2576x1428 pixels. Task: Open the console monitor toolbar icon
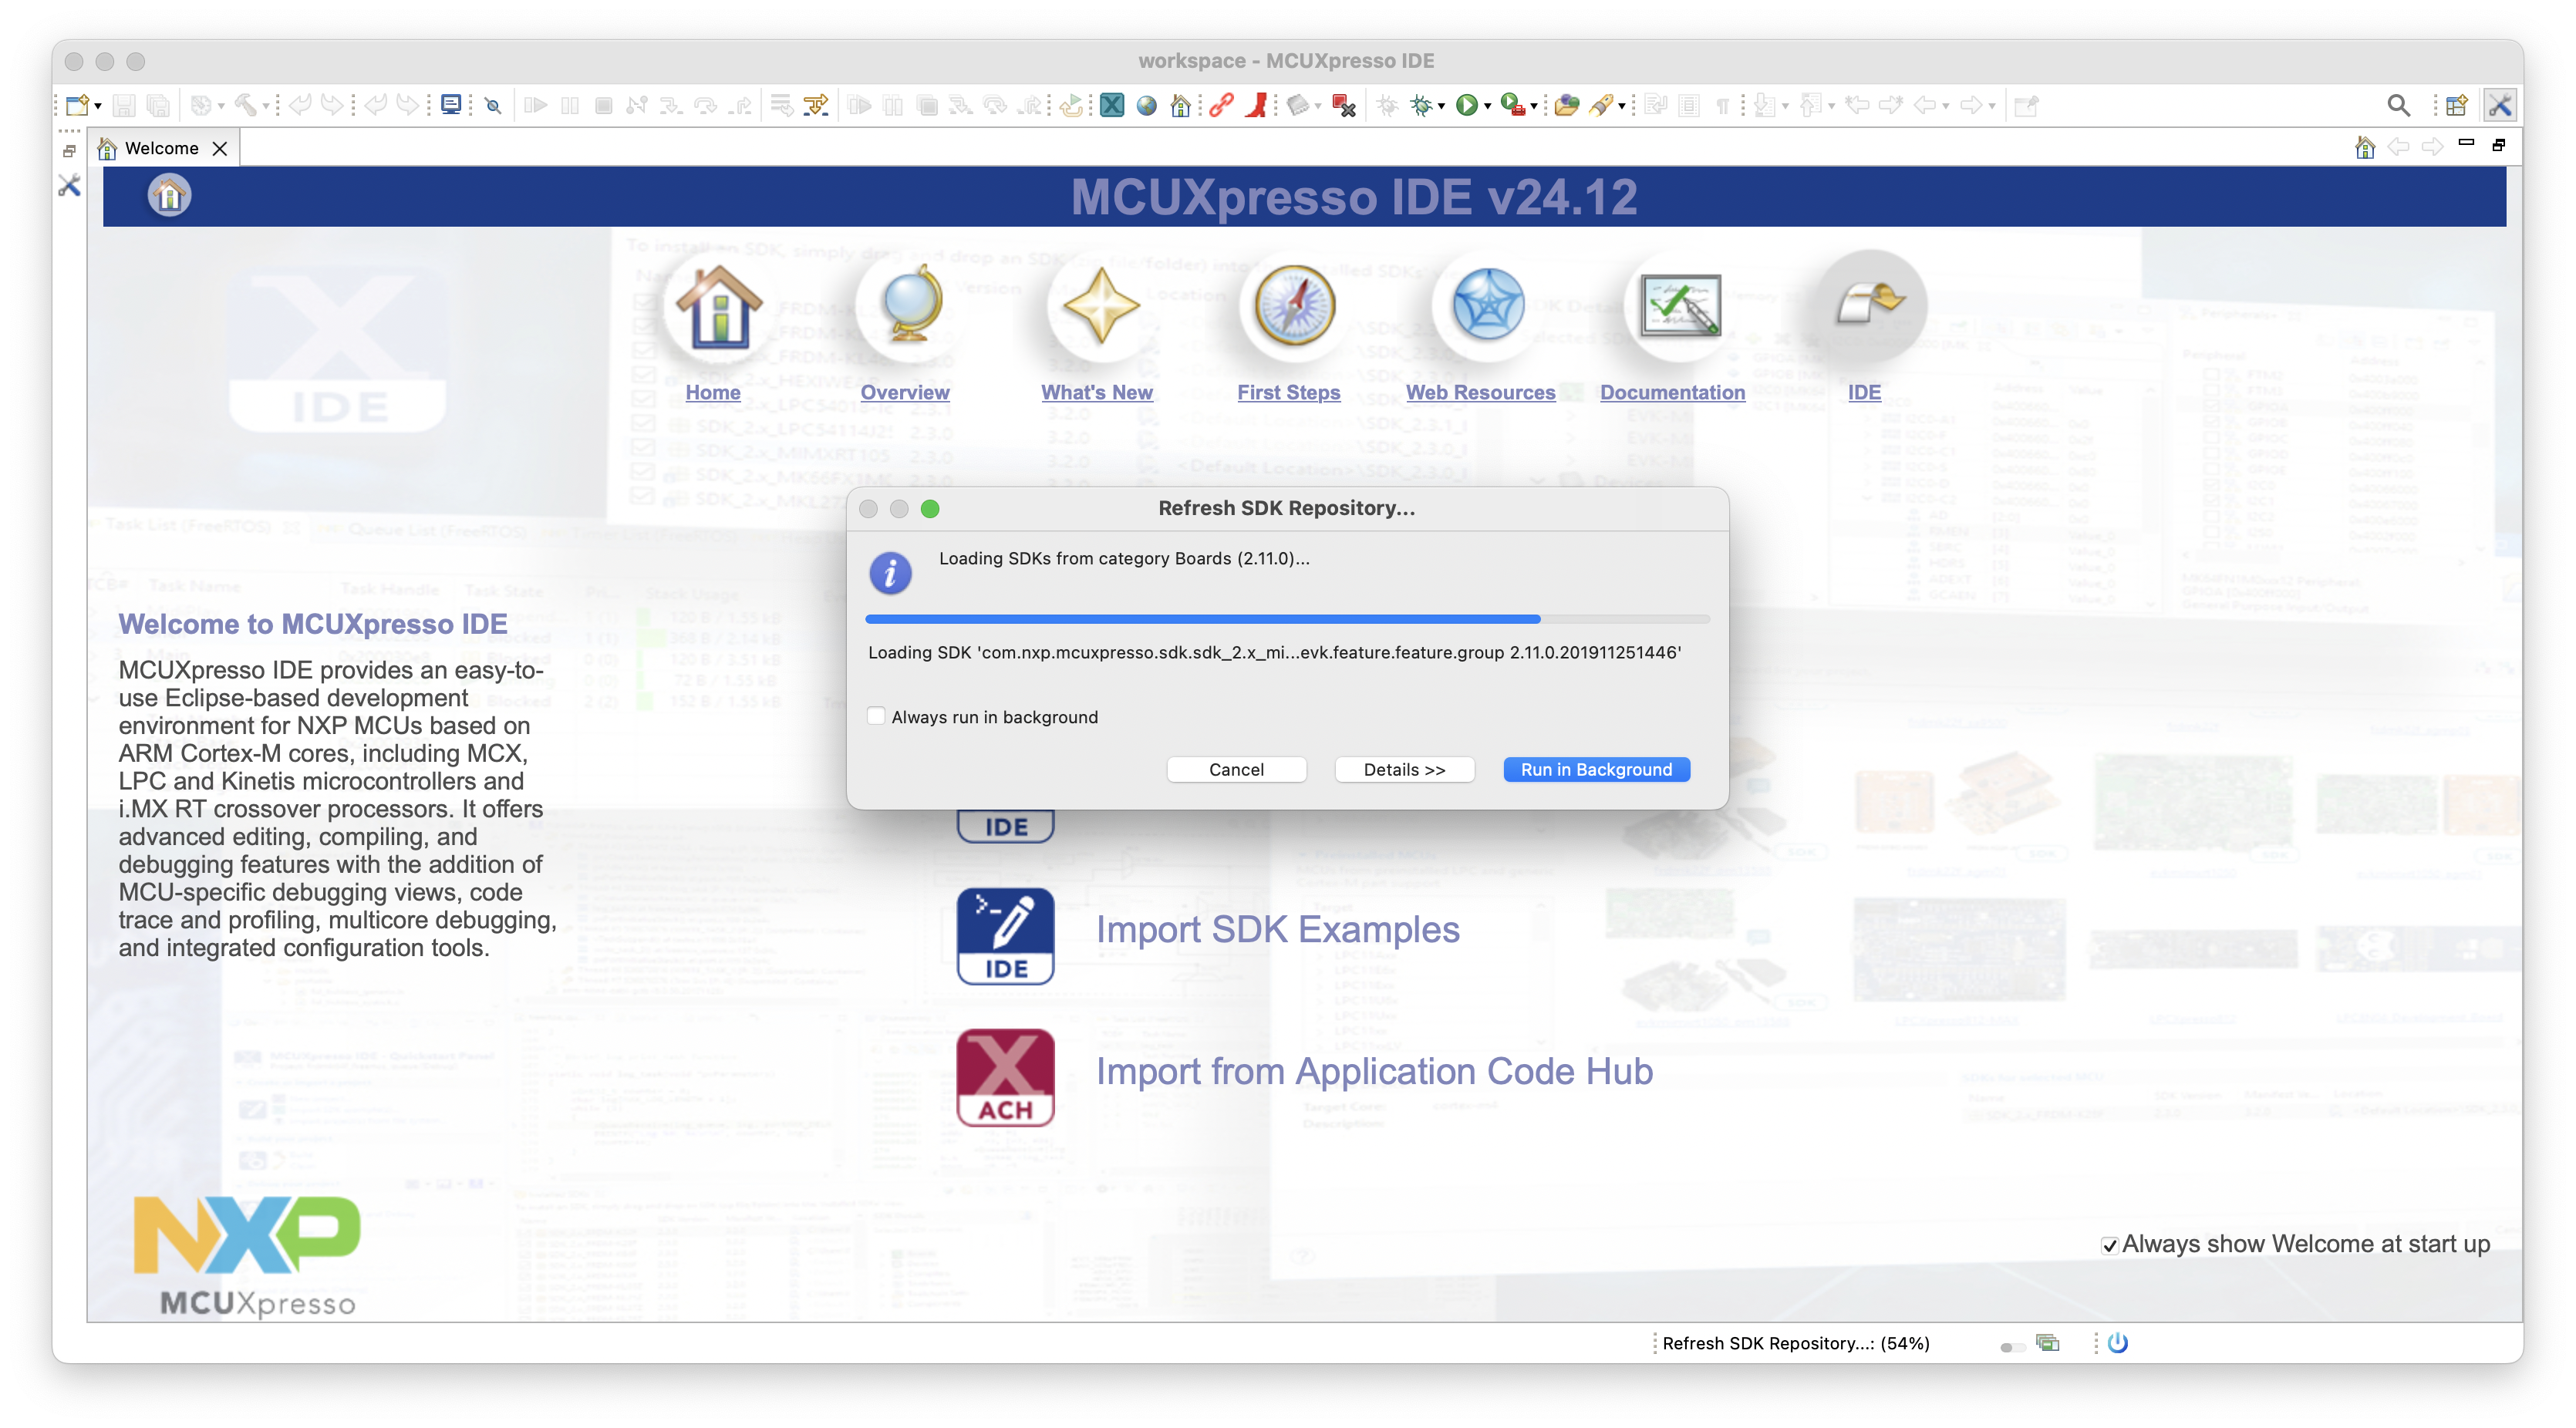(x=451, y=105)
